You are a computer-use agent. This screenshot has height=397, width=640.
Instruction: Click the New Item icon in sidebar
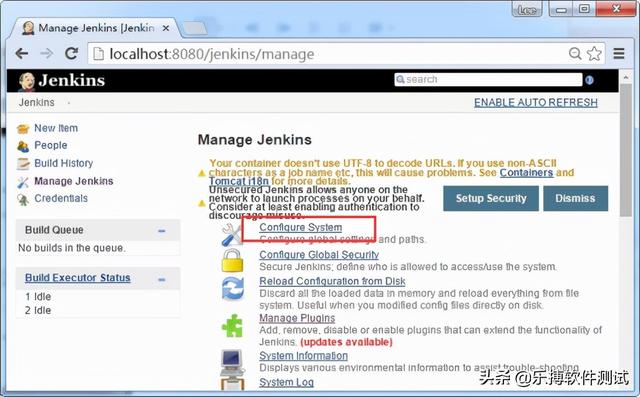23,129
